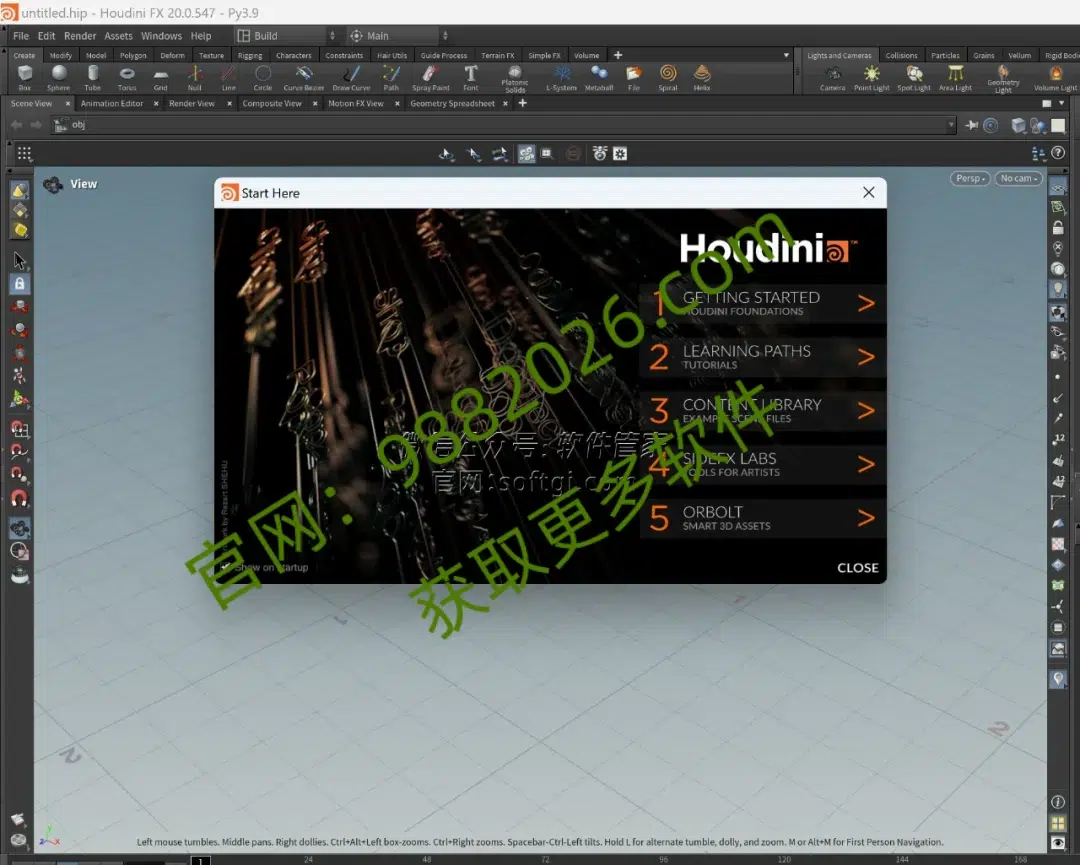
Task: Close the Render View tab
Action: coord(229,103)
